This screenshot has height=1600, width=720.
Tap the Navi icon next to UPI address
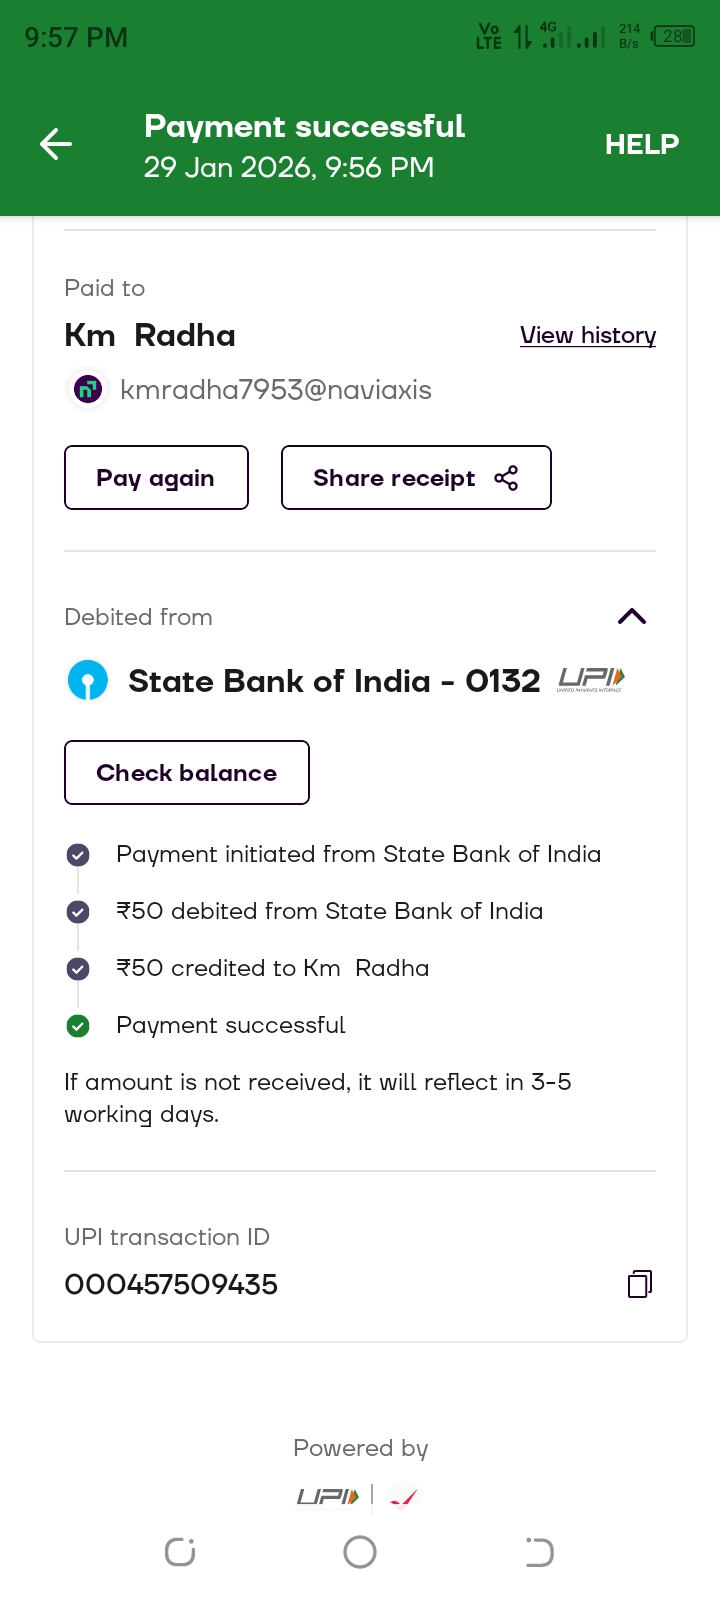click(88, 389)
